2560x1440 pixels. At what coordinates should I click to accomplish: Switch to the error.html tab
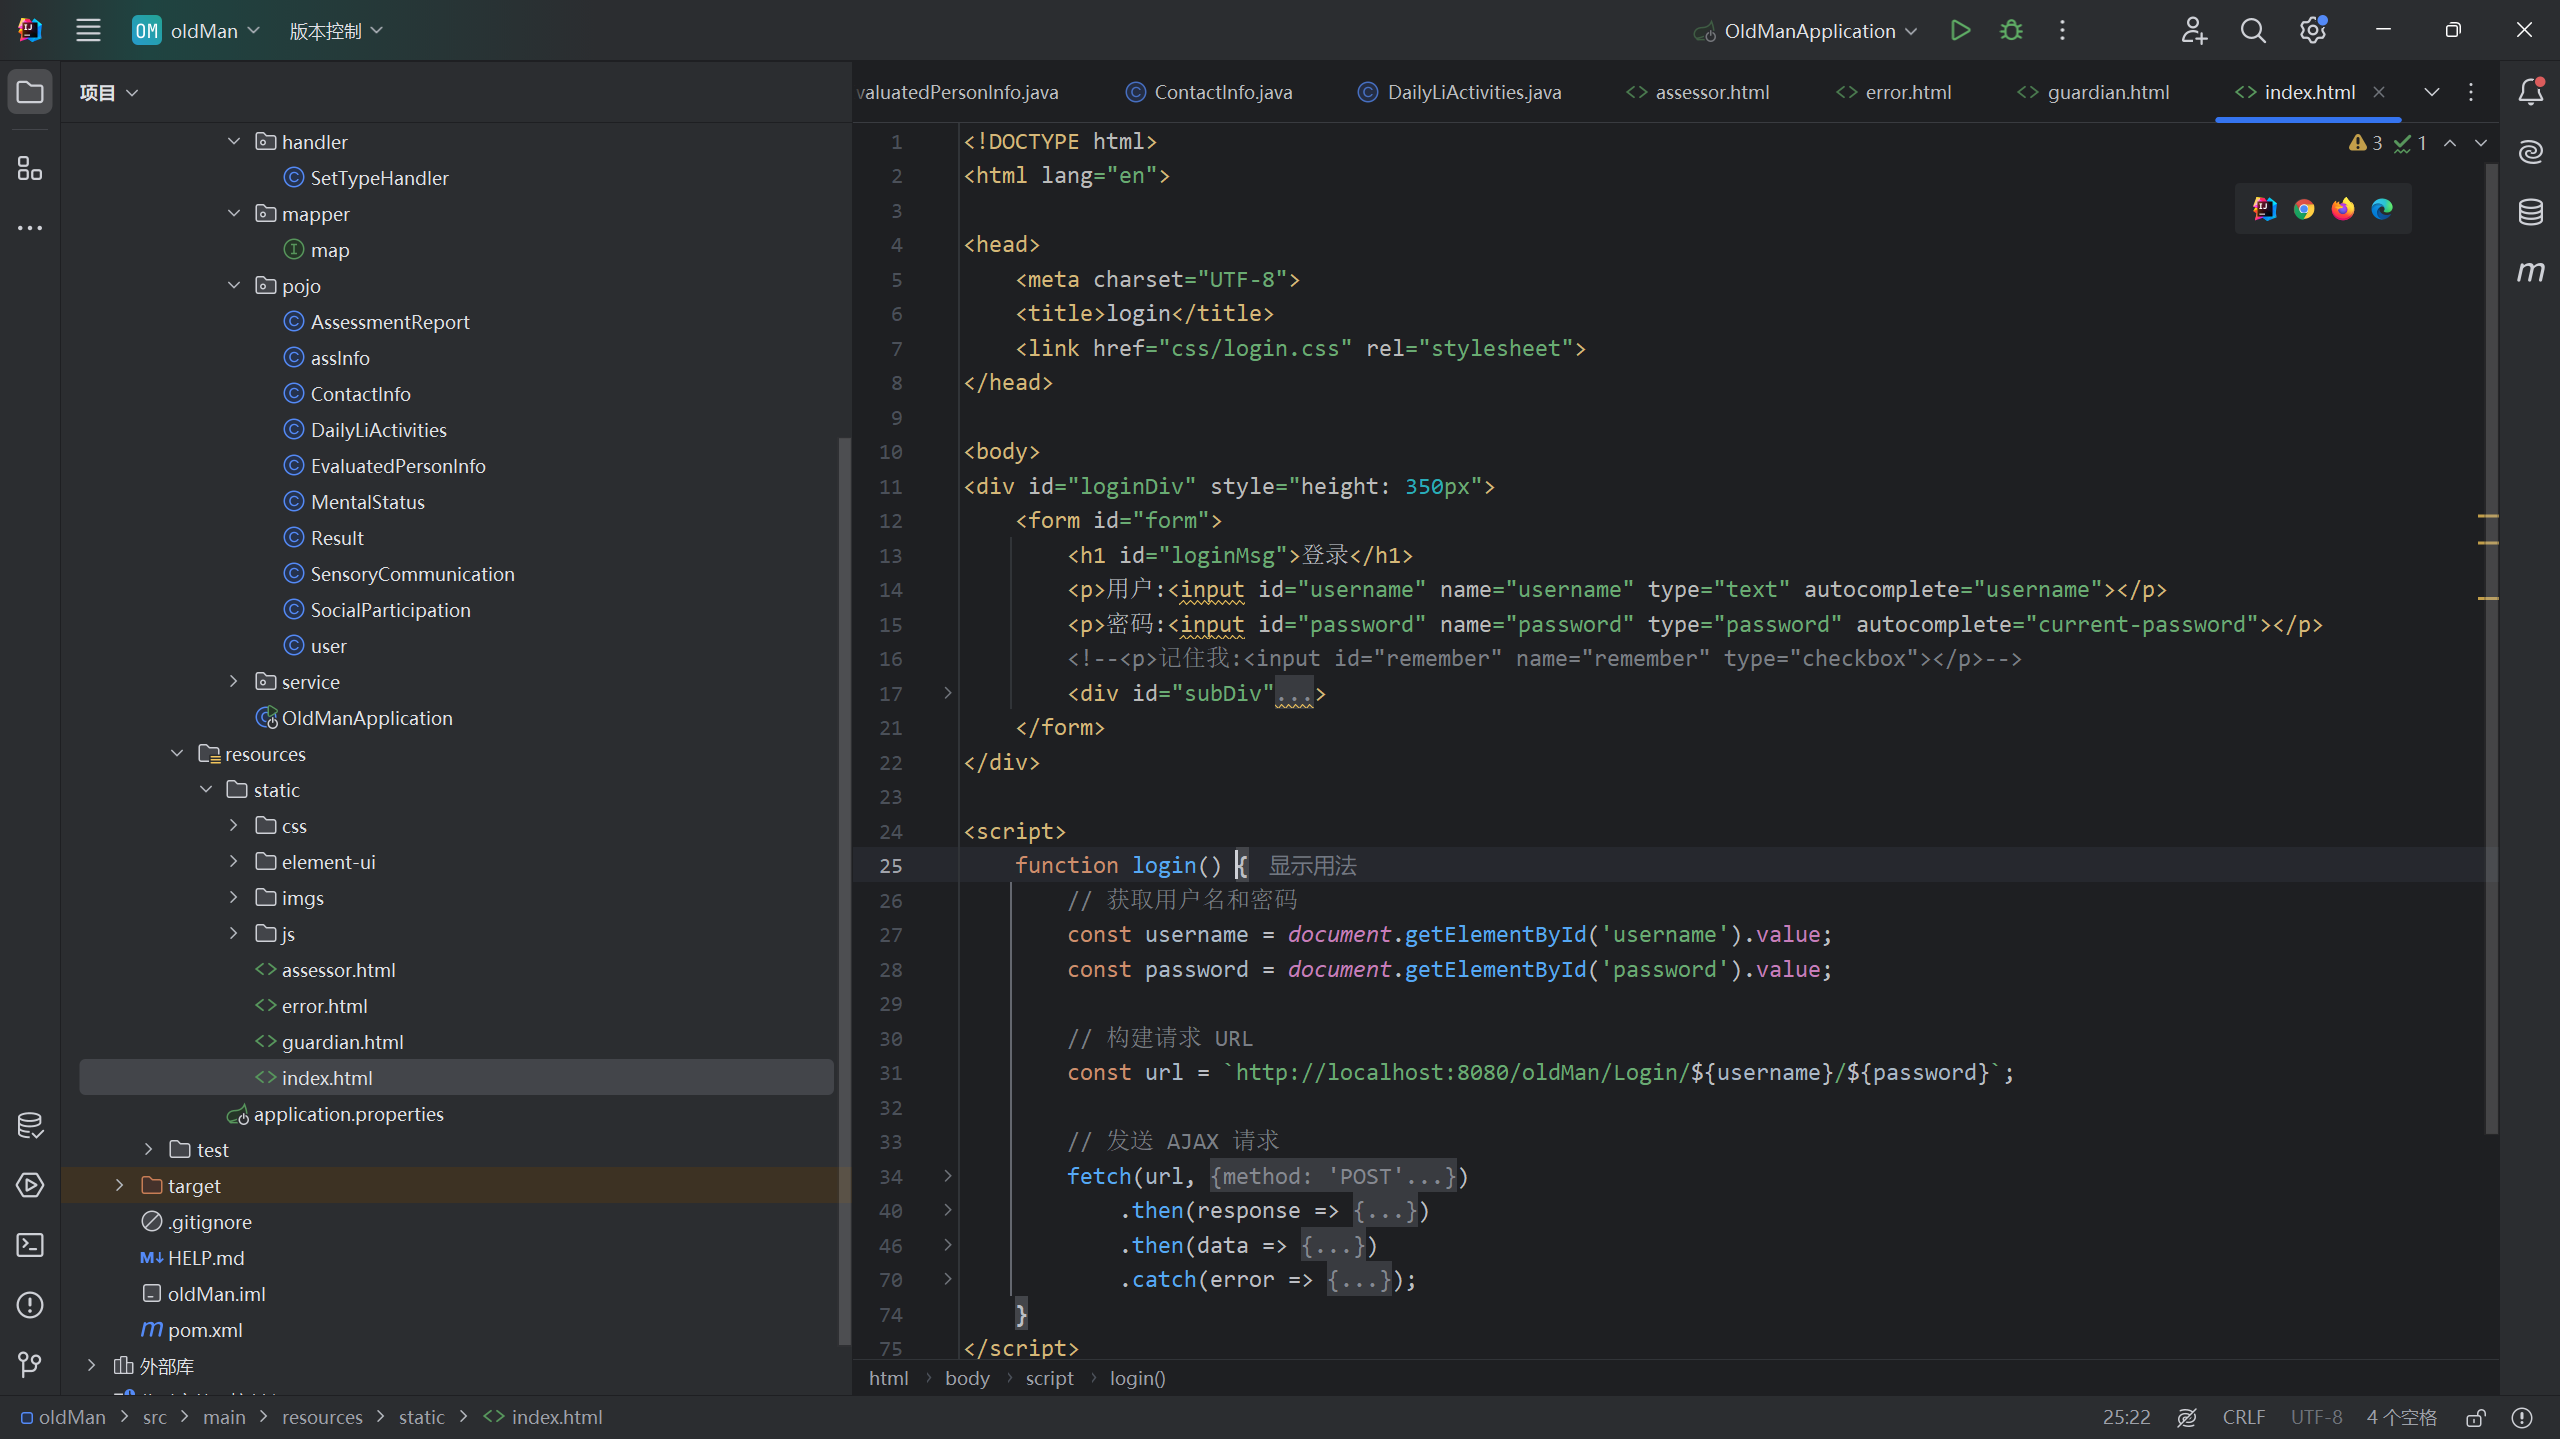click(1893, 92)
